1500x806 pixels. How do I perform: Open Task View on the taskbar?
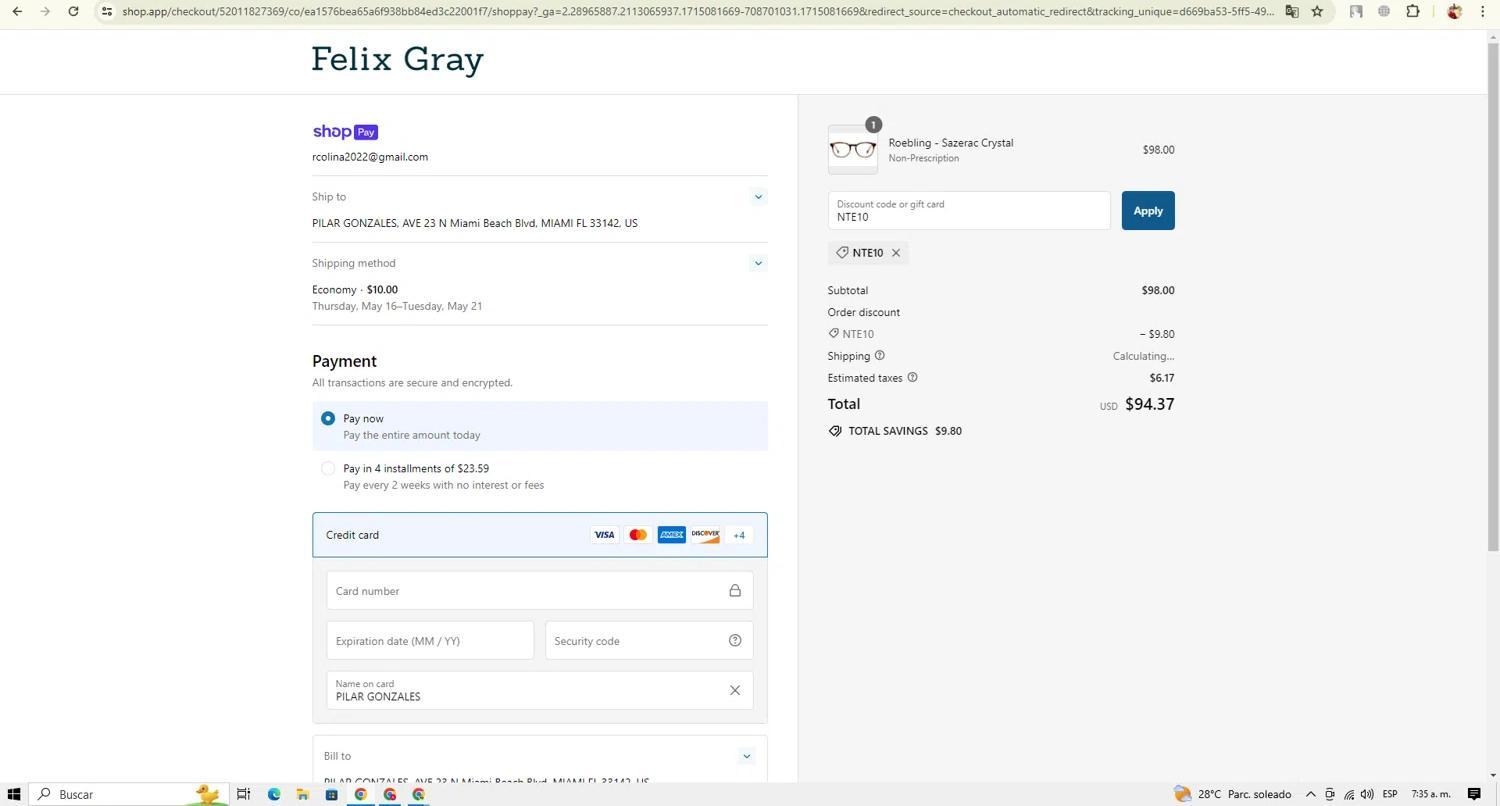point(243,794)
